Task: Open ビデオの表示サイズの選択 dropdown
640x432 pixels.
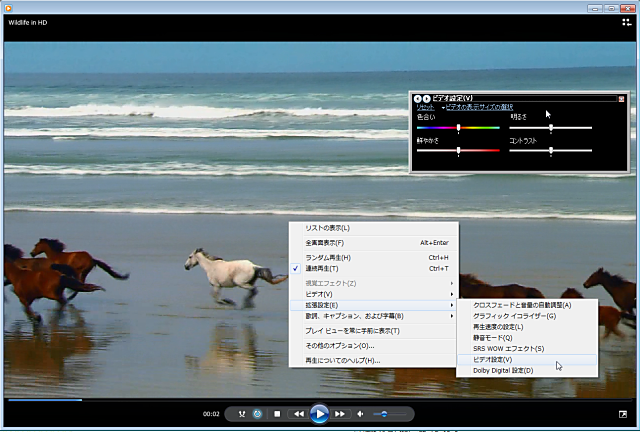Action: click(x=478, y=107)
